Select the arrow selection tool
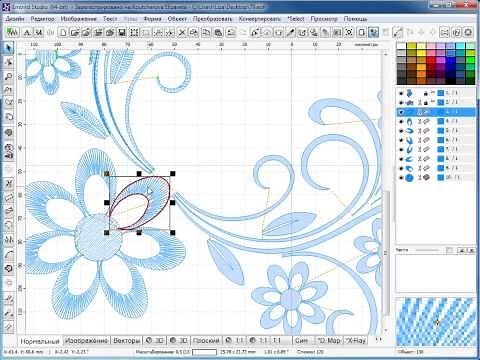Image resolution: width=480 pixels, height=360 pixels. [9, 48]
